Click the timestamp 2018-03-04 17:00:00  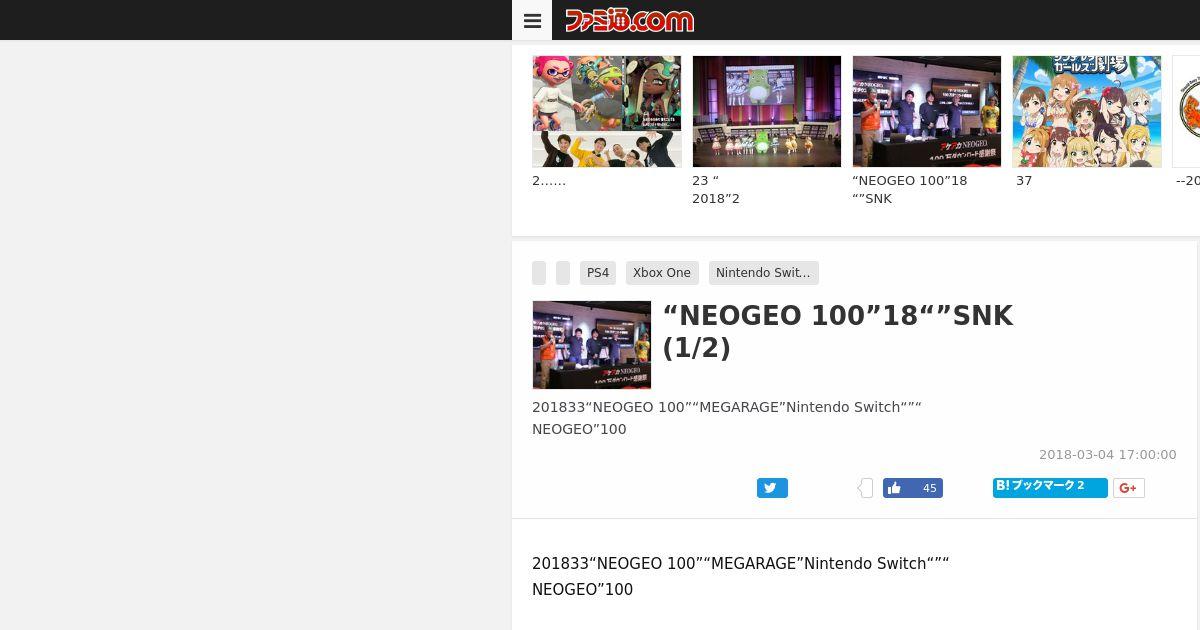(x=1108, y=455)
